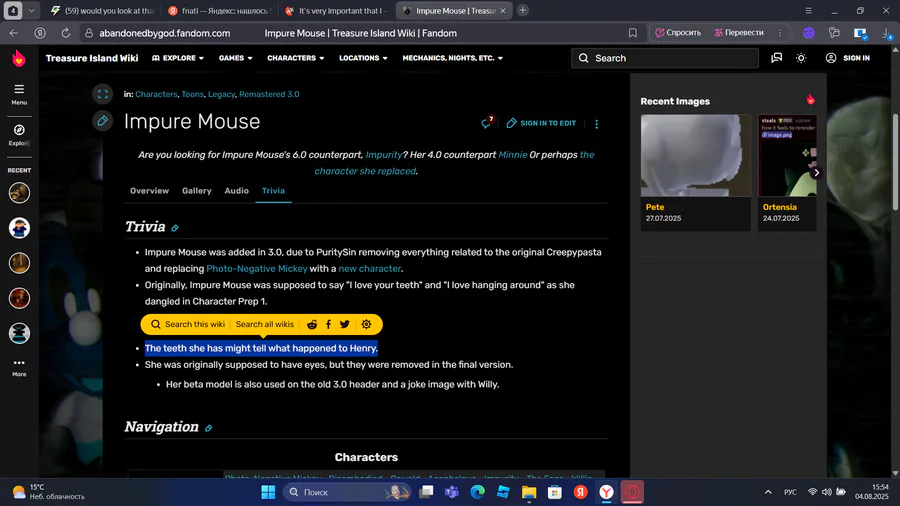The height and width of the screenshot is (506, 900).
Task: Toggle light/dark theme sun icon
Action: point(801,58)
